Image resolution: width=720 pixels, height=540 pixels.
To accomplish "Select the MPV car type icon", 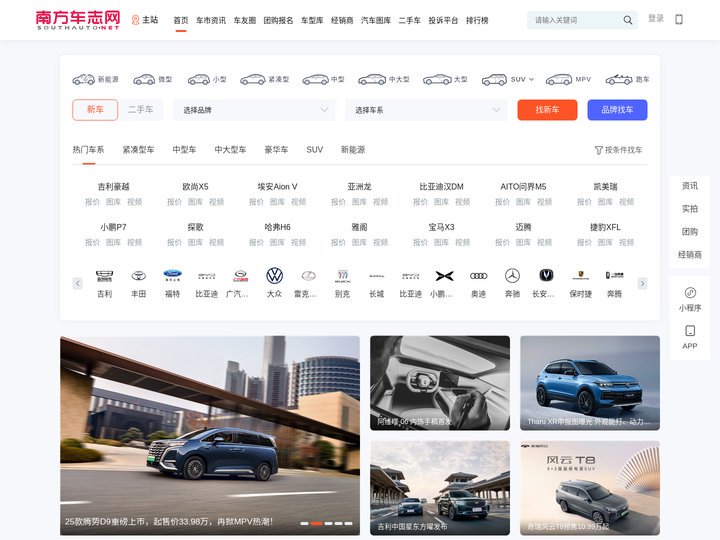I will click(558, 79).
